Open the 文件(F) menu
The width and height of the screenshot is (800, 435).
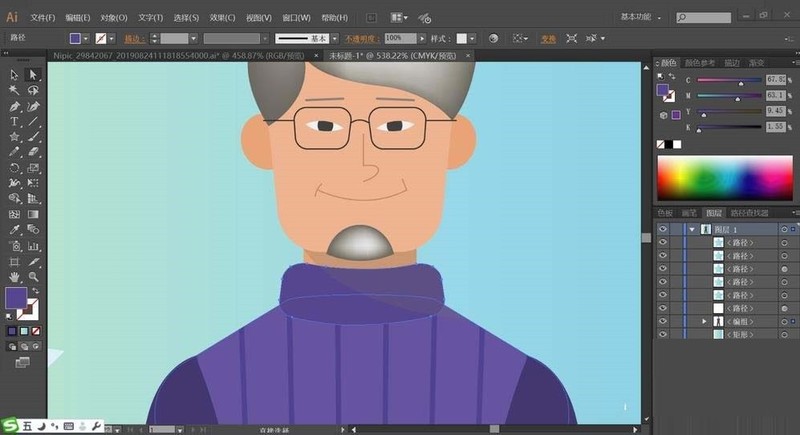[42, 17]
